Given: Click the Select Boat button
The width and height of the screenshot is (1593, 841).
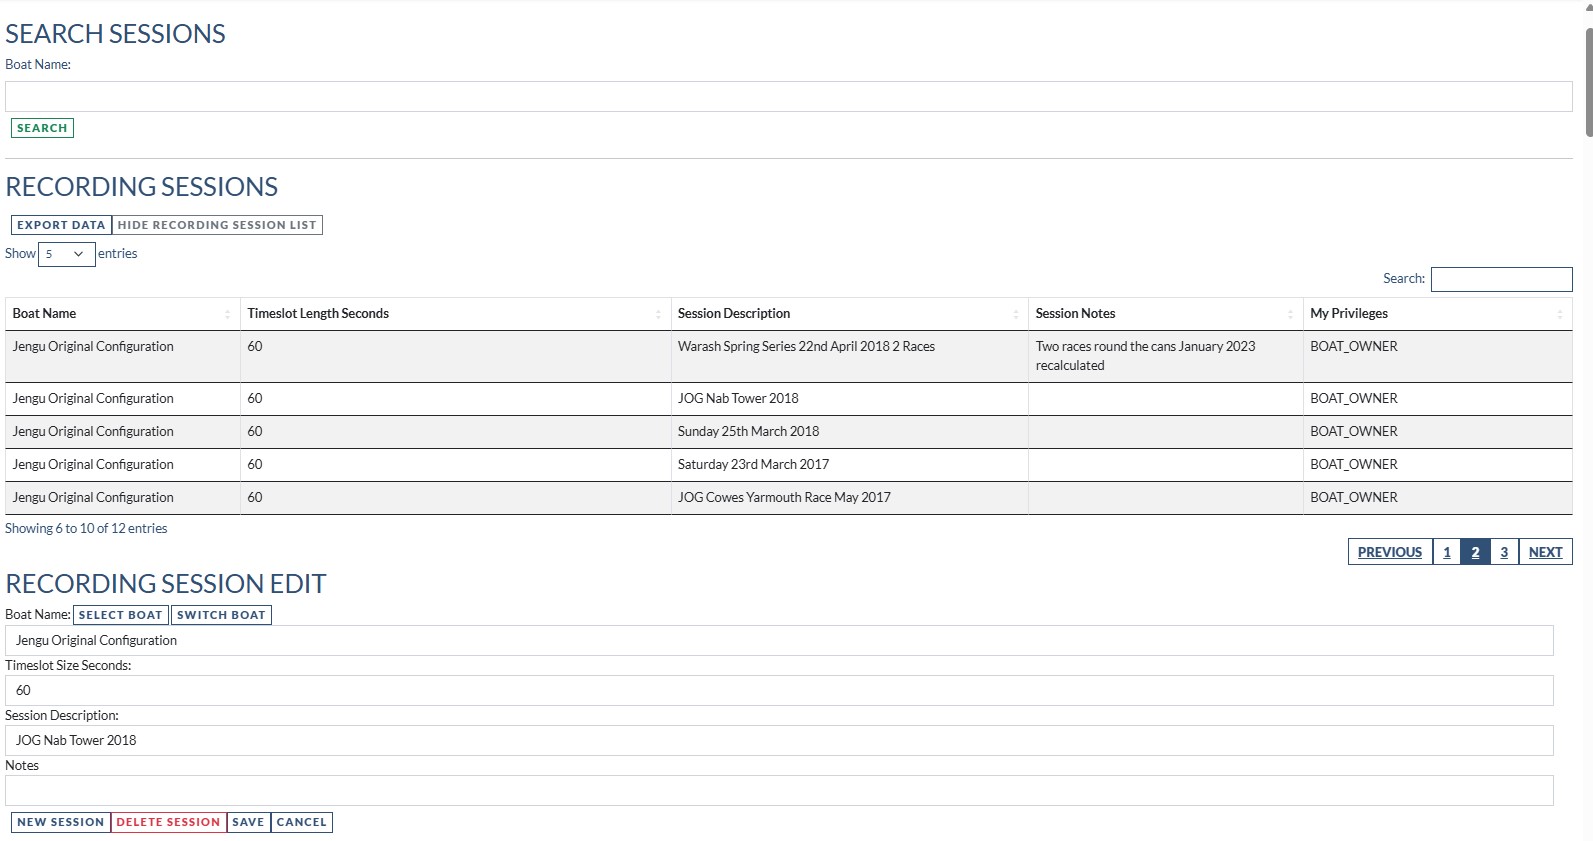Looking at the screenshot, I should pos(120,615).
